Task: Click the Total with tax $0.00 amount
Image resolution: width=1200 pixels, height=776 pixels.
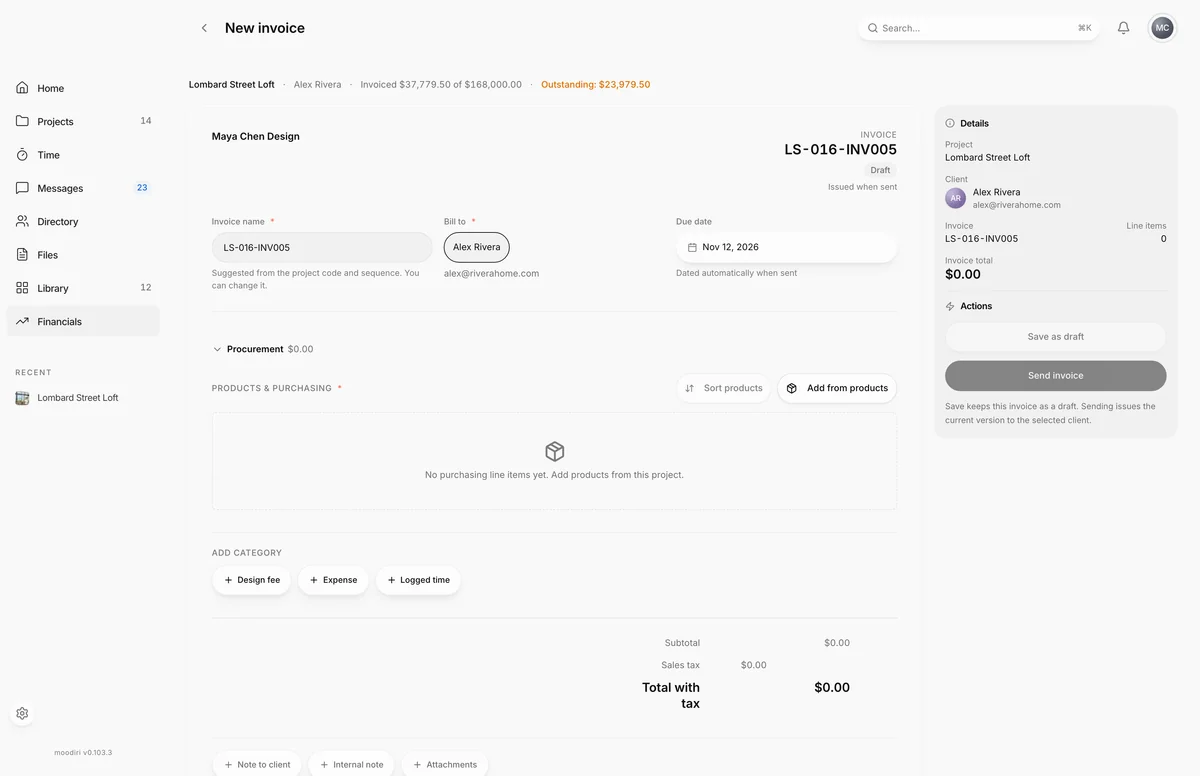Action: coord(832,688)
